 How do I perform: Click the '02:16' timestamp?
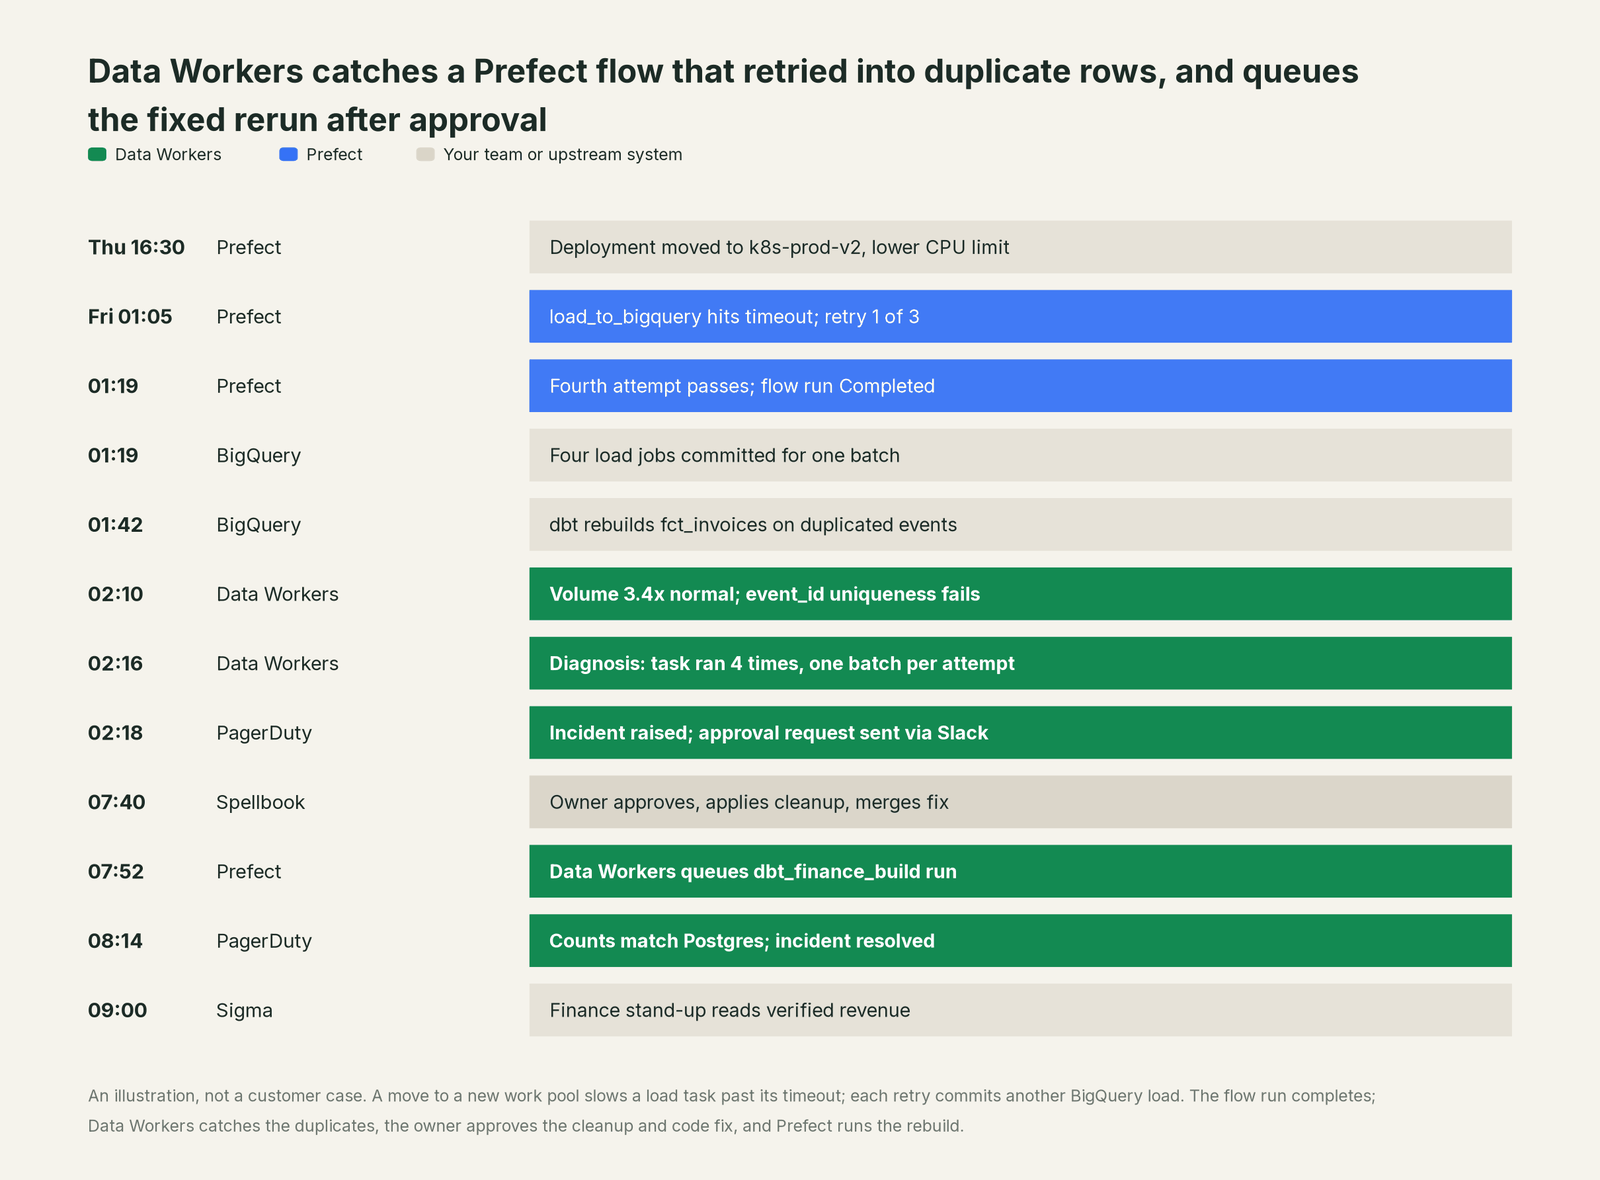click(x=115, y=663)
